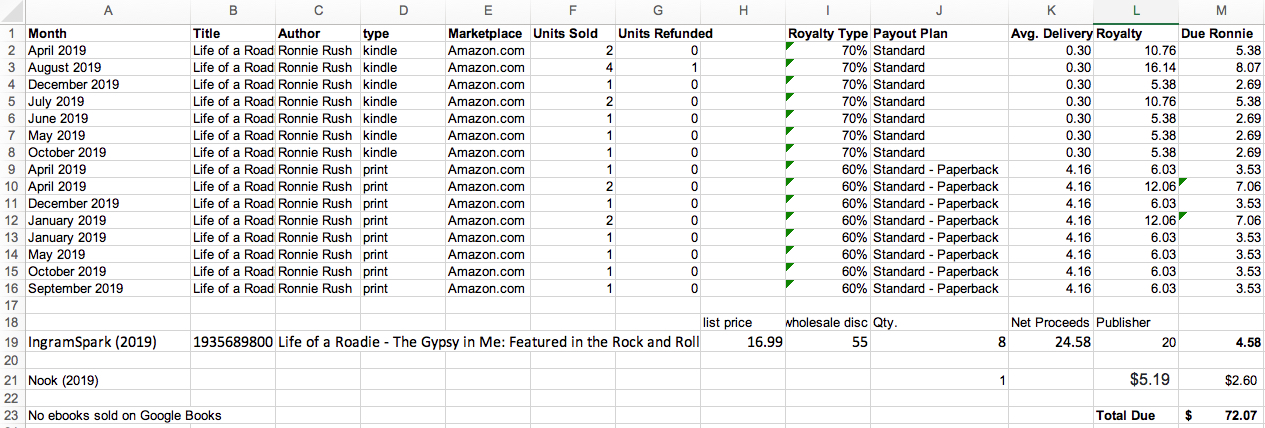Select column L header
The width and height of the screenshot is (1265, 428).
(x=1137, y=11)
